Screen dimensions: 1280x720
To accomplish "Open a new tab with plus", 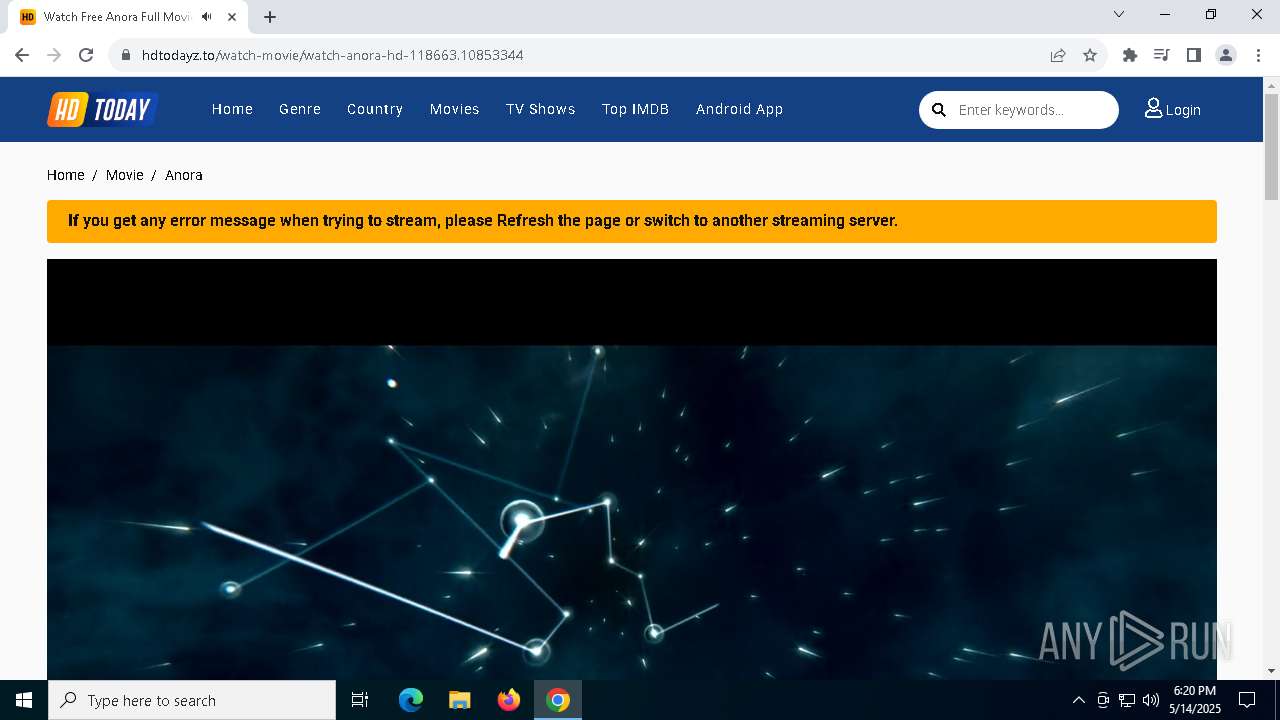I will pyautogui.click(x=270, y=17).
